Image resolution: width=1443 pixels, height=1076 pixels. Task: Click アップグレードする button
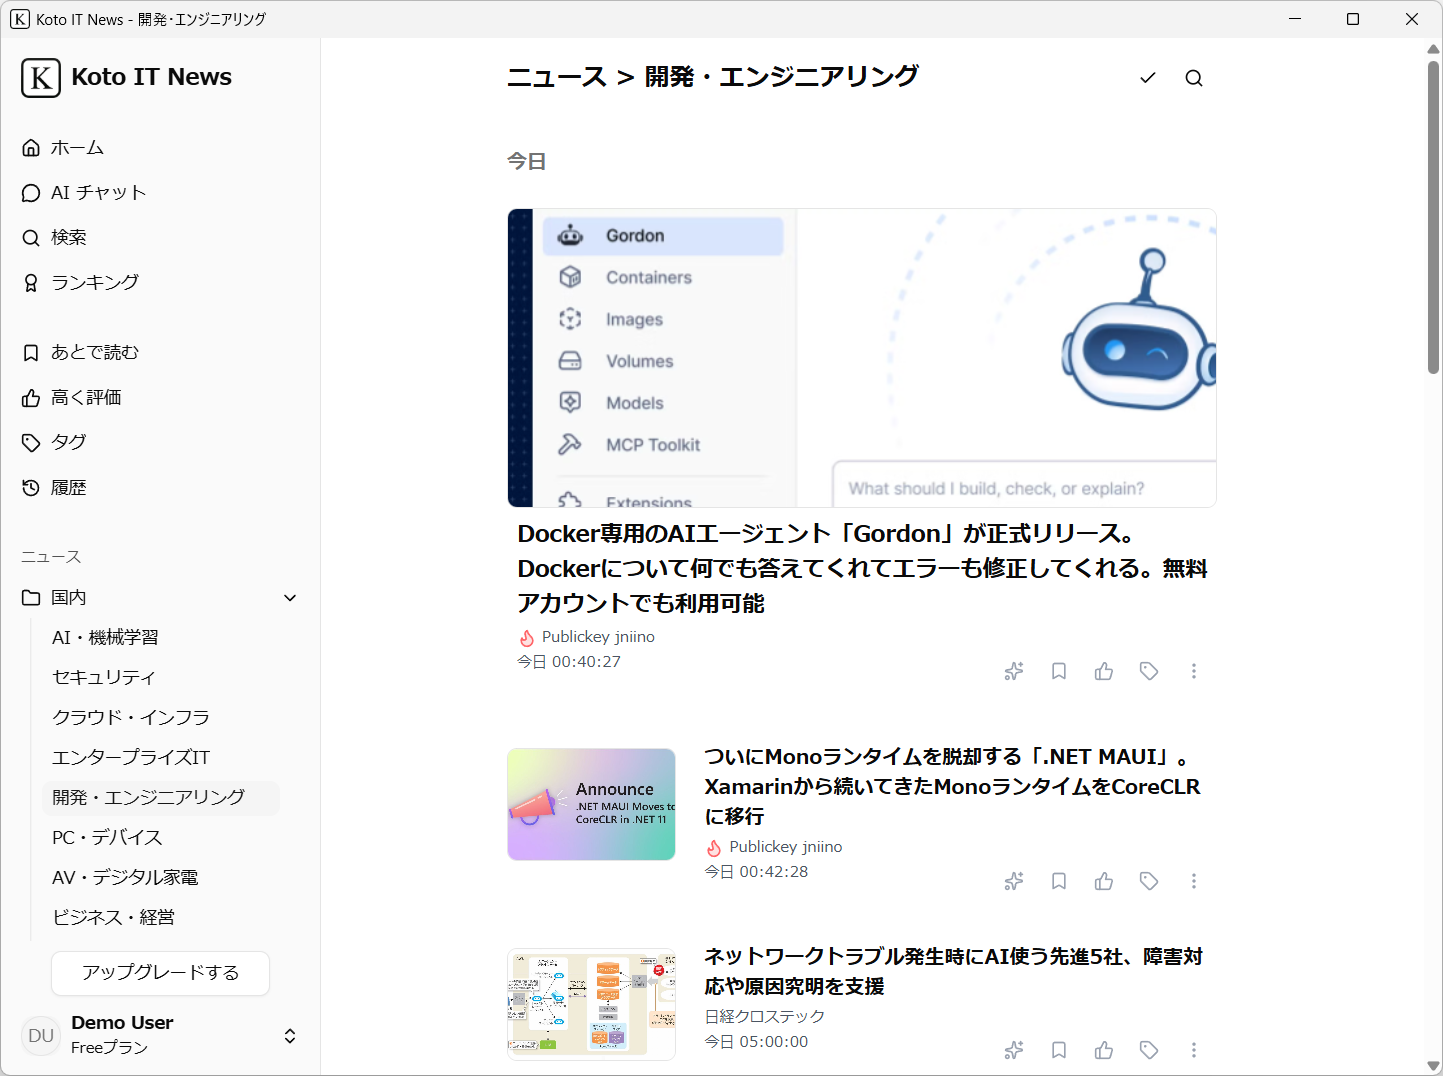point(160,973)
